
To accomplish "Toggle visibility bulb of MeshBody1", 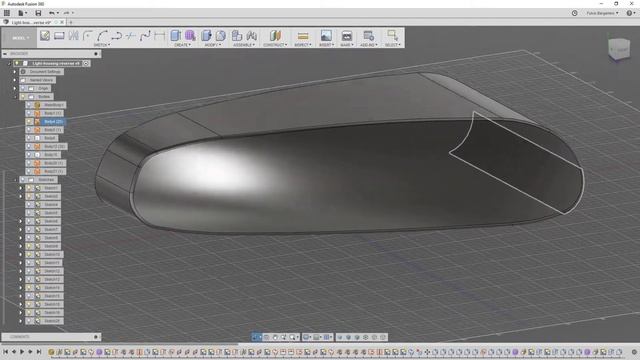I will (29, 105).
